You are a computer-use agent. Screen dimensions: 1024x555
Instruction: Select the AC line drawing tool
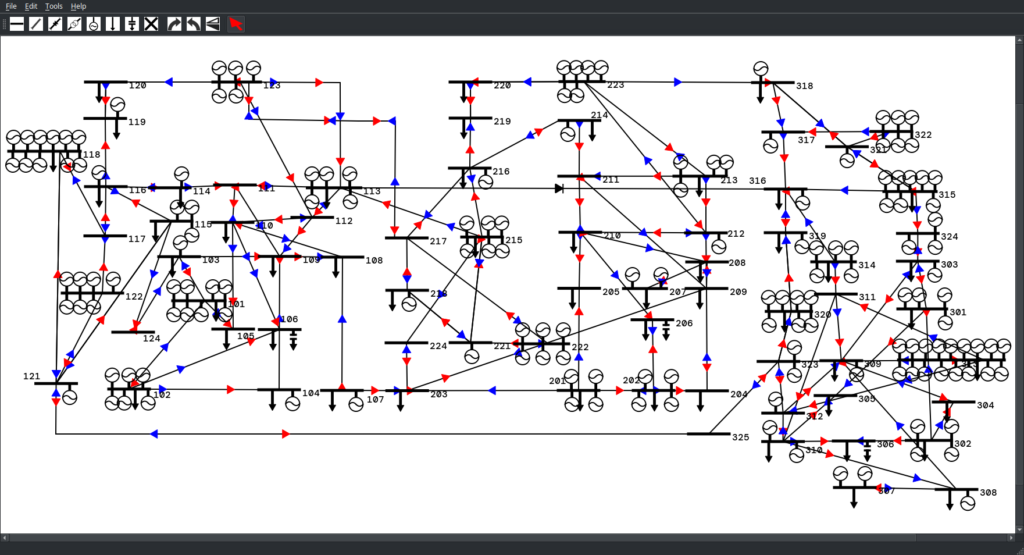pyautogui.click(x=36, y=24)
